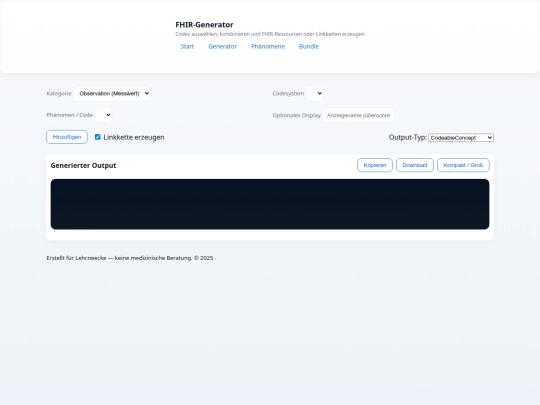
Task: Open the Start navigation link
Action: tap(187, 46)
